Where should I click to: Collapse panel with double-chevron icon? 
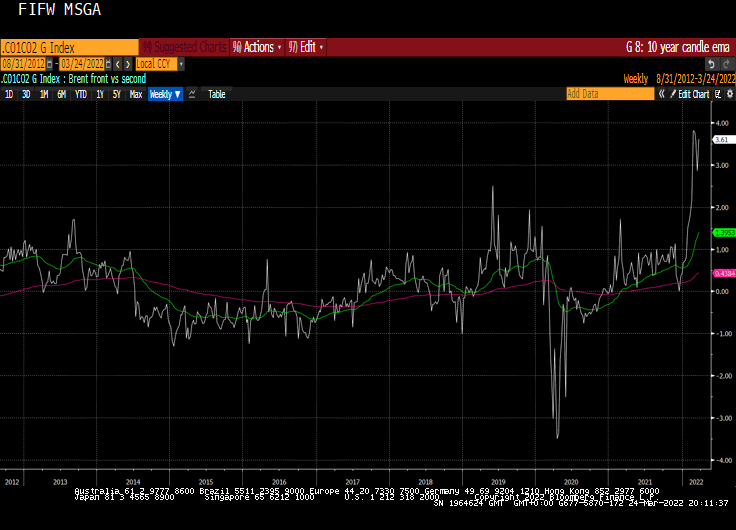[x=661, y=94]
